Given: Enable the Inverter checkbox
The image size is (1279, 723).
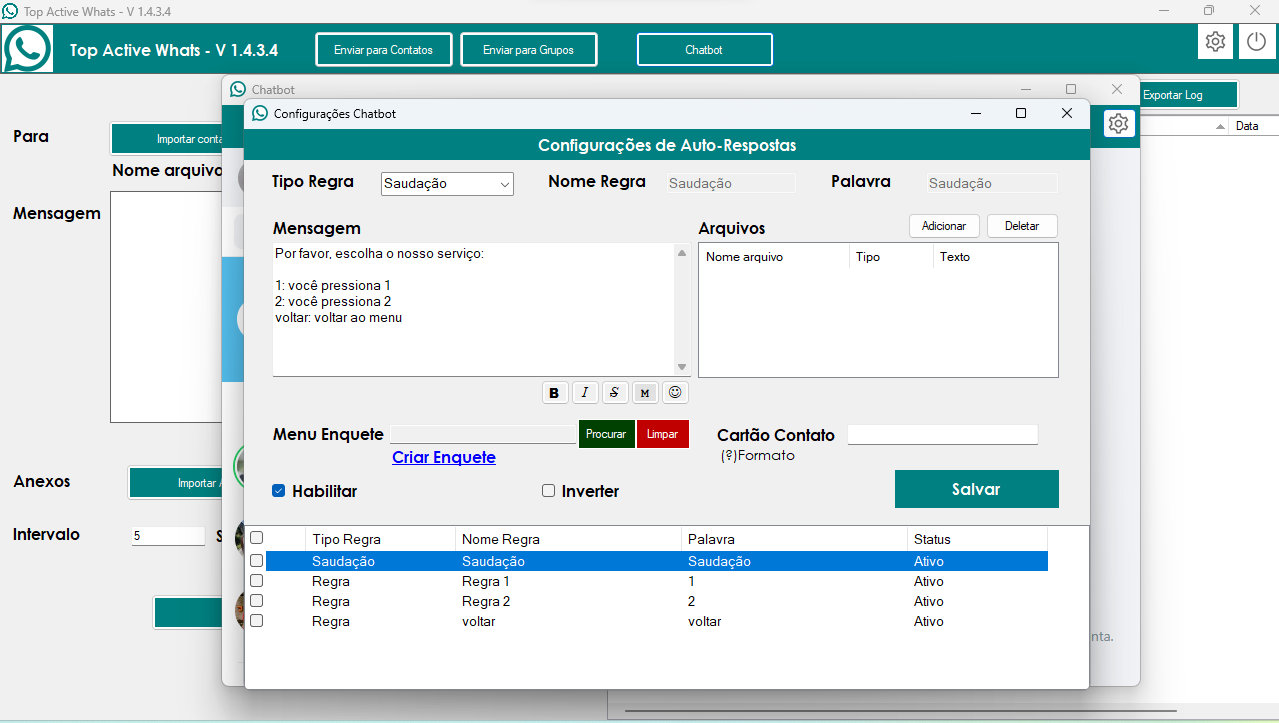Looking at the screenshot, I should (x=548, y=491).
